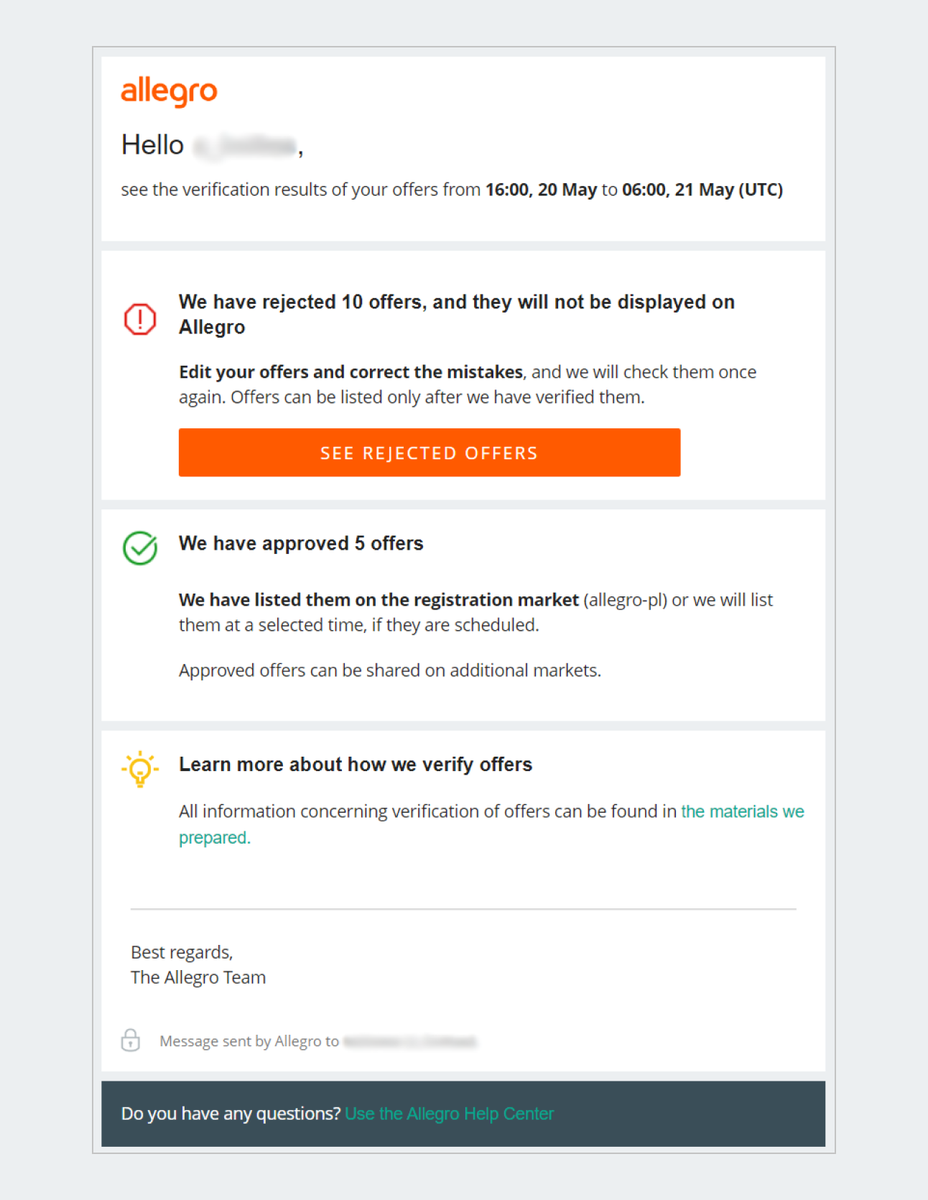Click the 'Learn more about how we verify offers' heading
This screenshot has width=928, height=1200.
pyautogui.click(x=355, y=765)
